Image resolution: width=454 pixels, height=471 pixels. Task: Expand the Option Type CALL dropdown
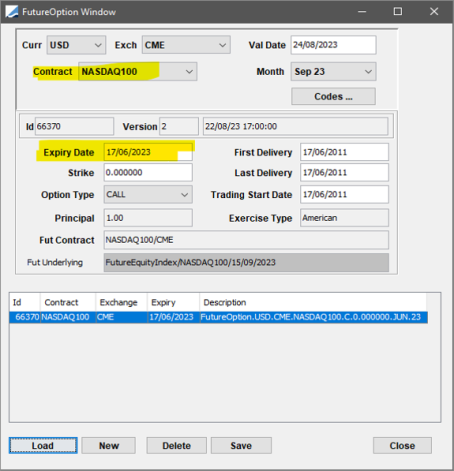148,194
